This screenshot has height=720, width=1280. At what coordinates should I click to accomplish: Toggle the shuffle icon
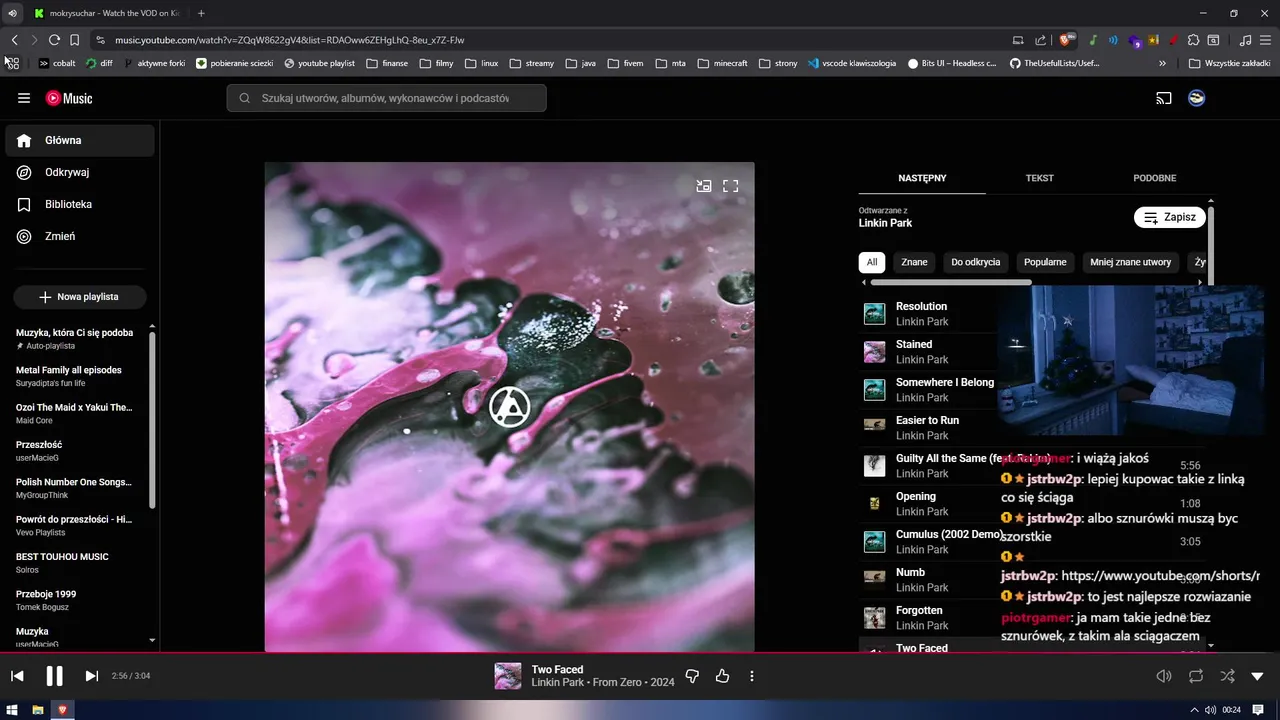pos(1227,677)
